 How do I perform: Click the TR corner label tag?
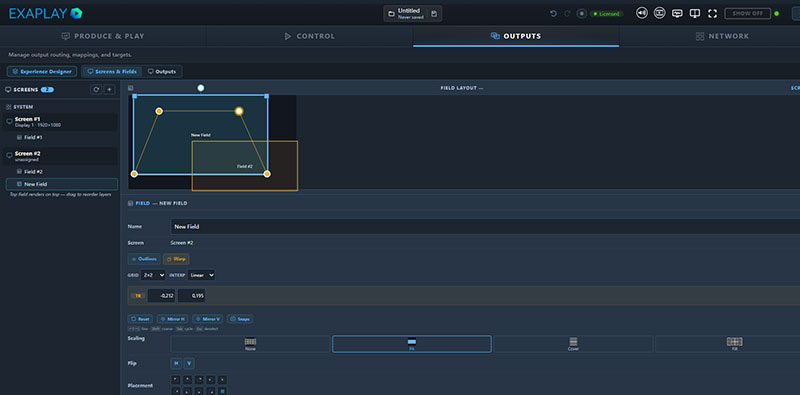pos(137,295)
